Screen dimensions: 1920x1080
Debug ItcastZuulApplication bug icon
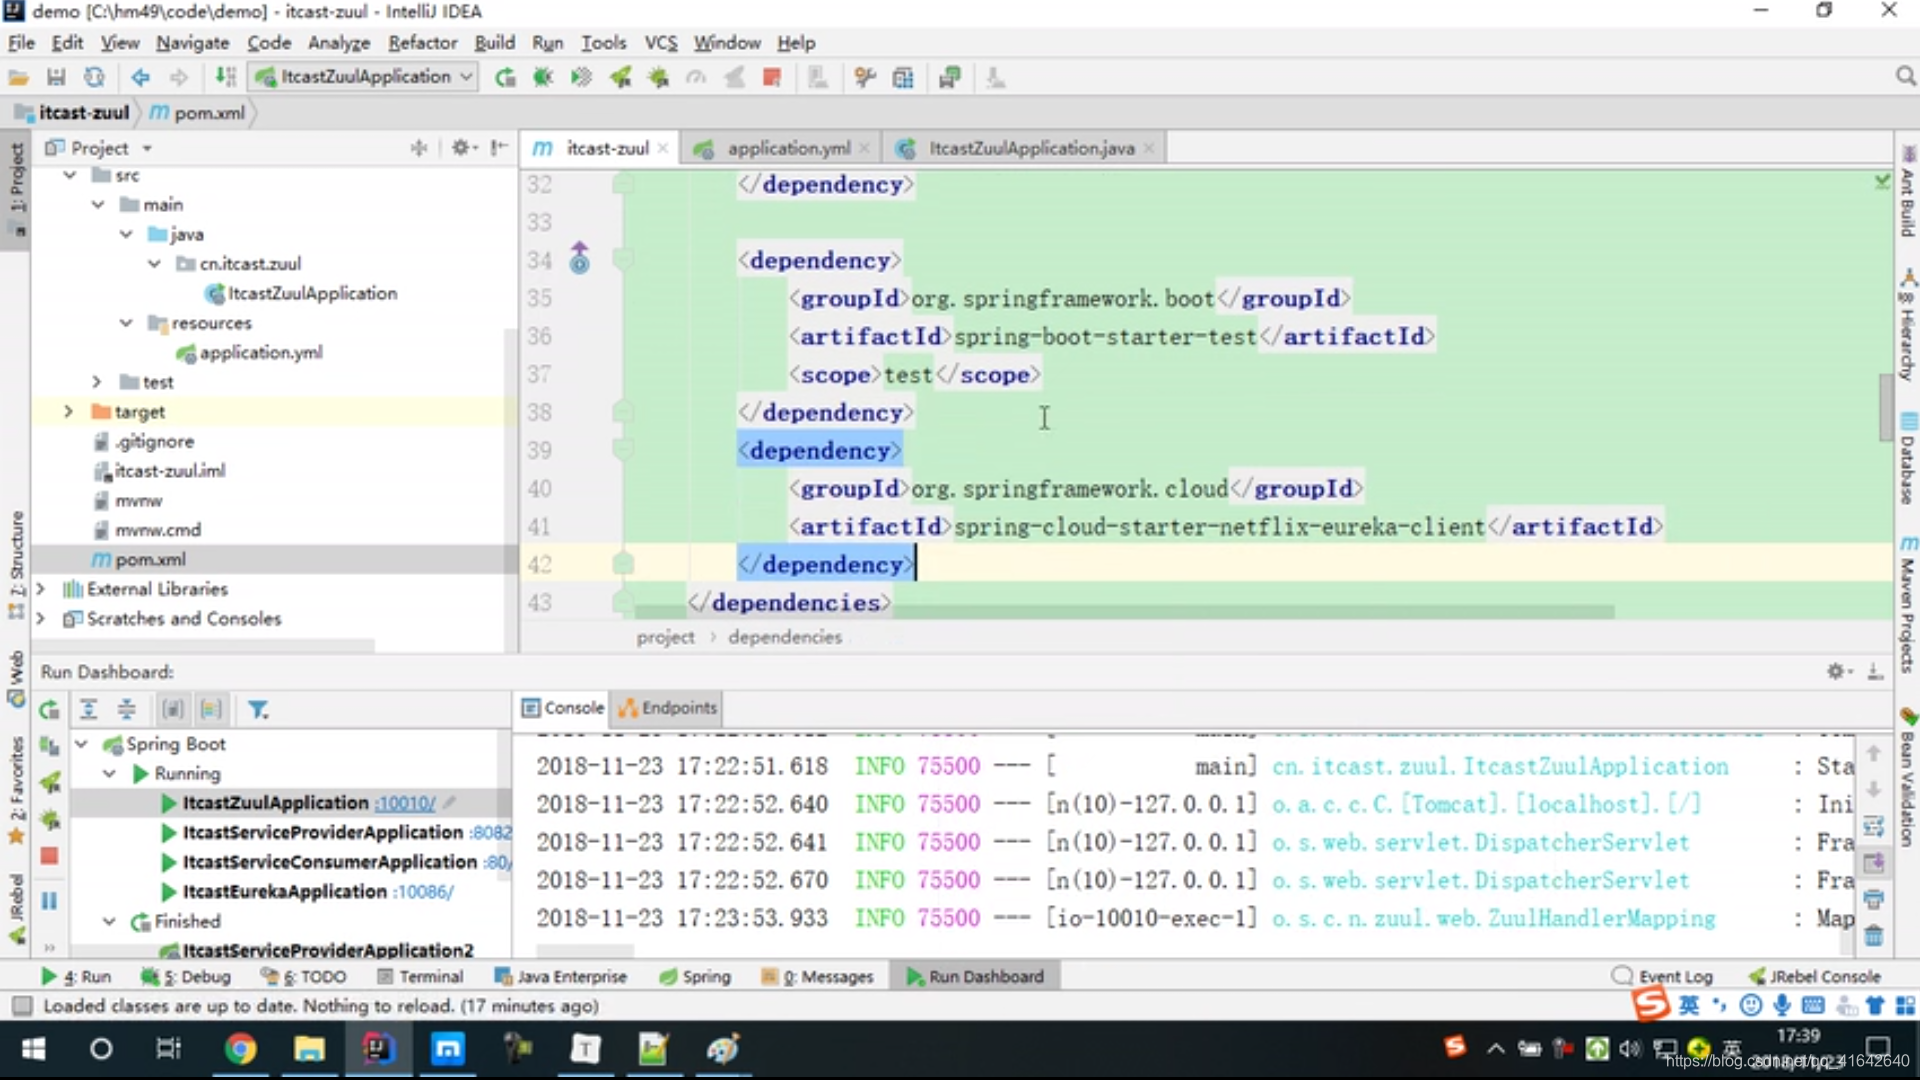pyautogui.click(x=543, y=77)
